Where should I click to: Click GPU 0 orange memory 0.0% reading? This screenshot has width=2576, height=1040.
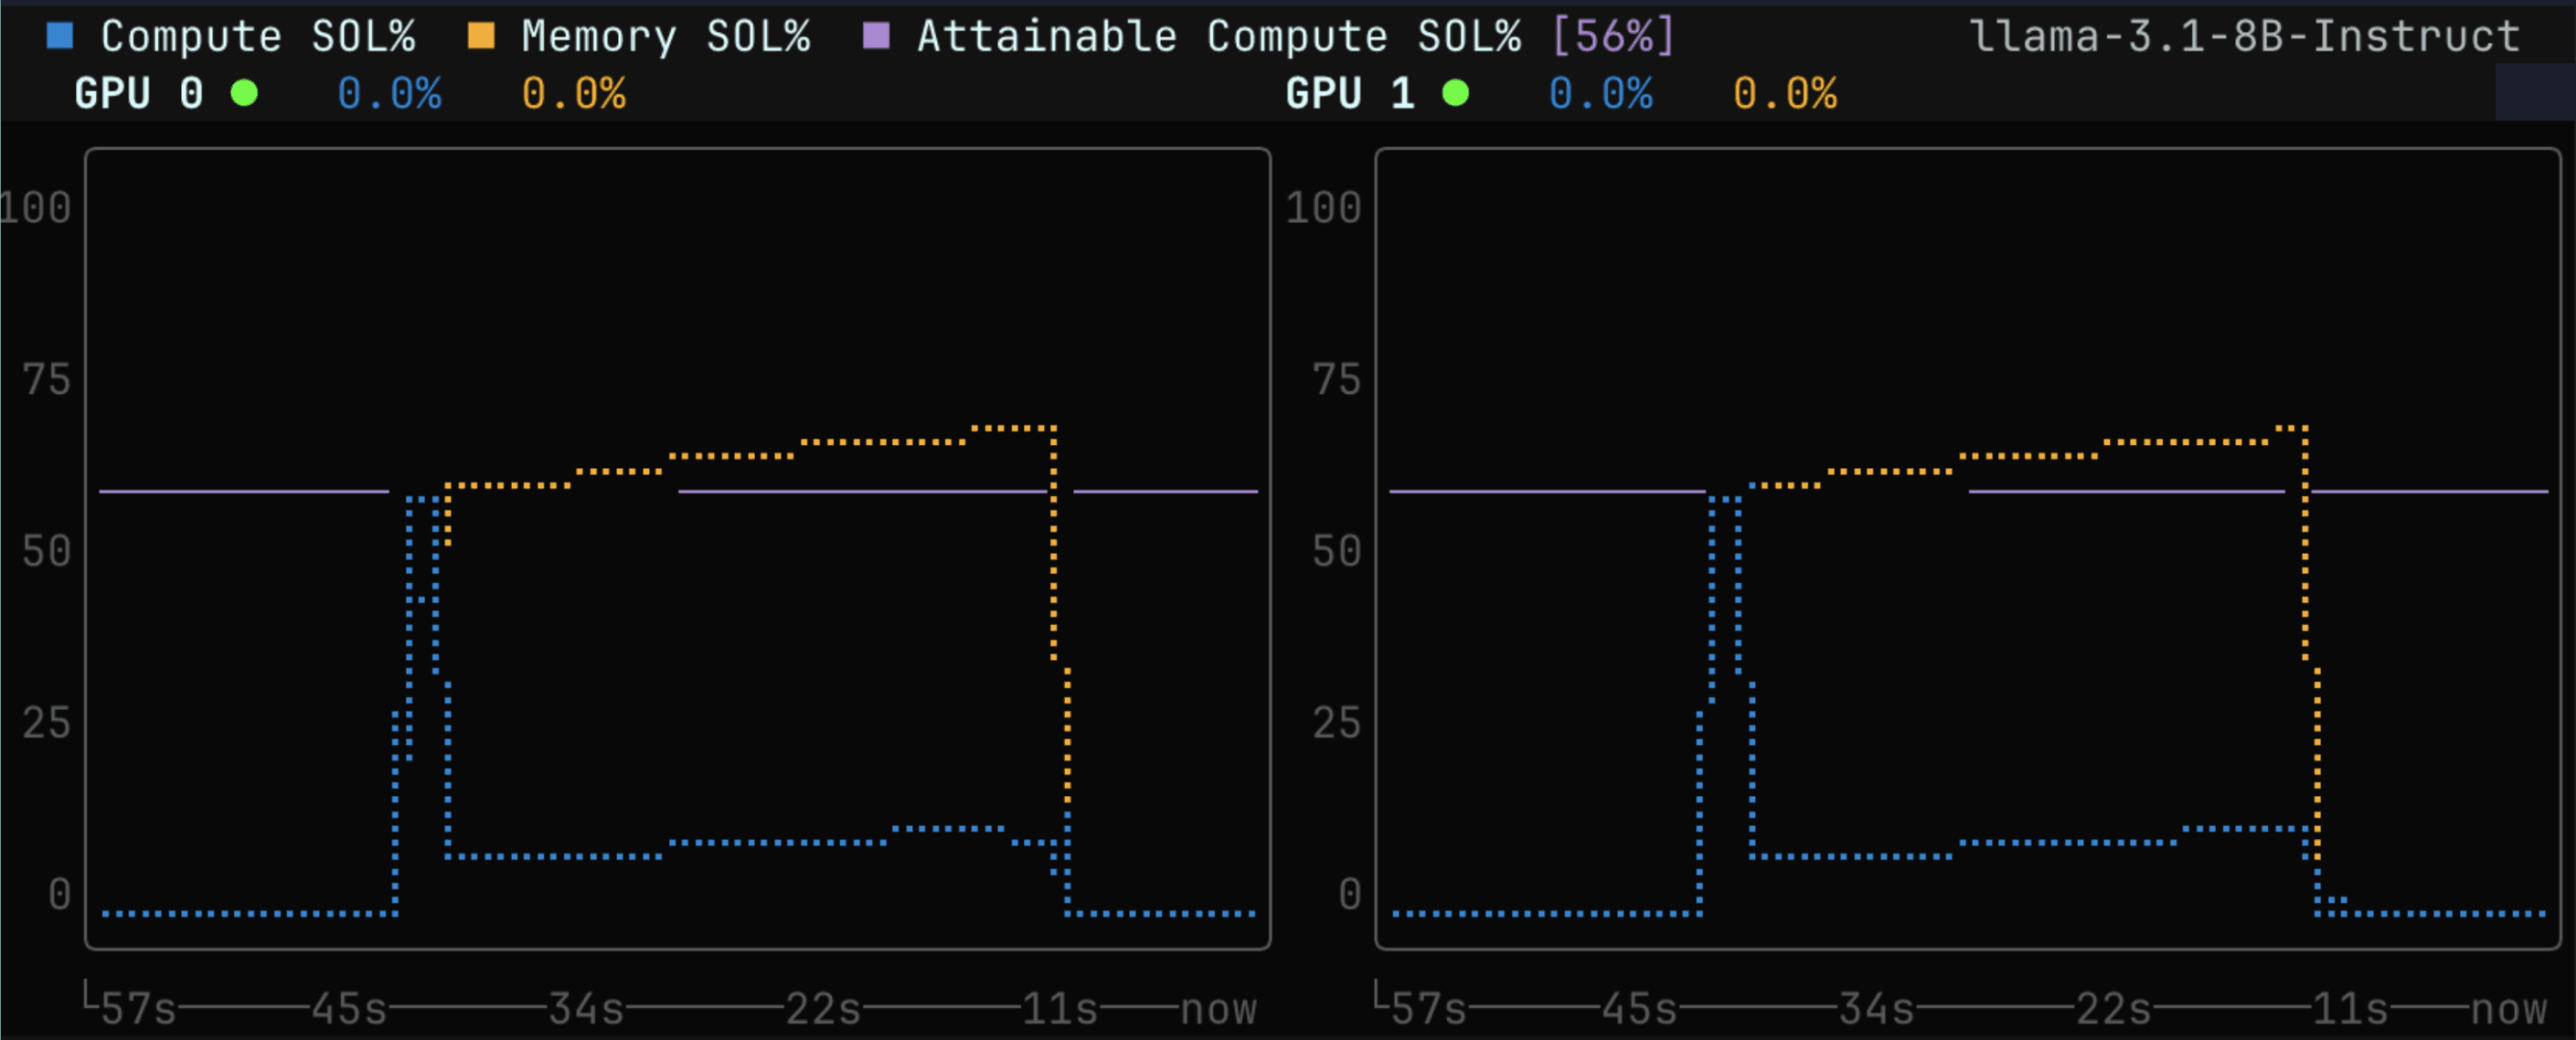(573, 94)
